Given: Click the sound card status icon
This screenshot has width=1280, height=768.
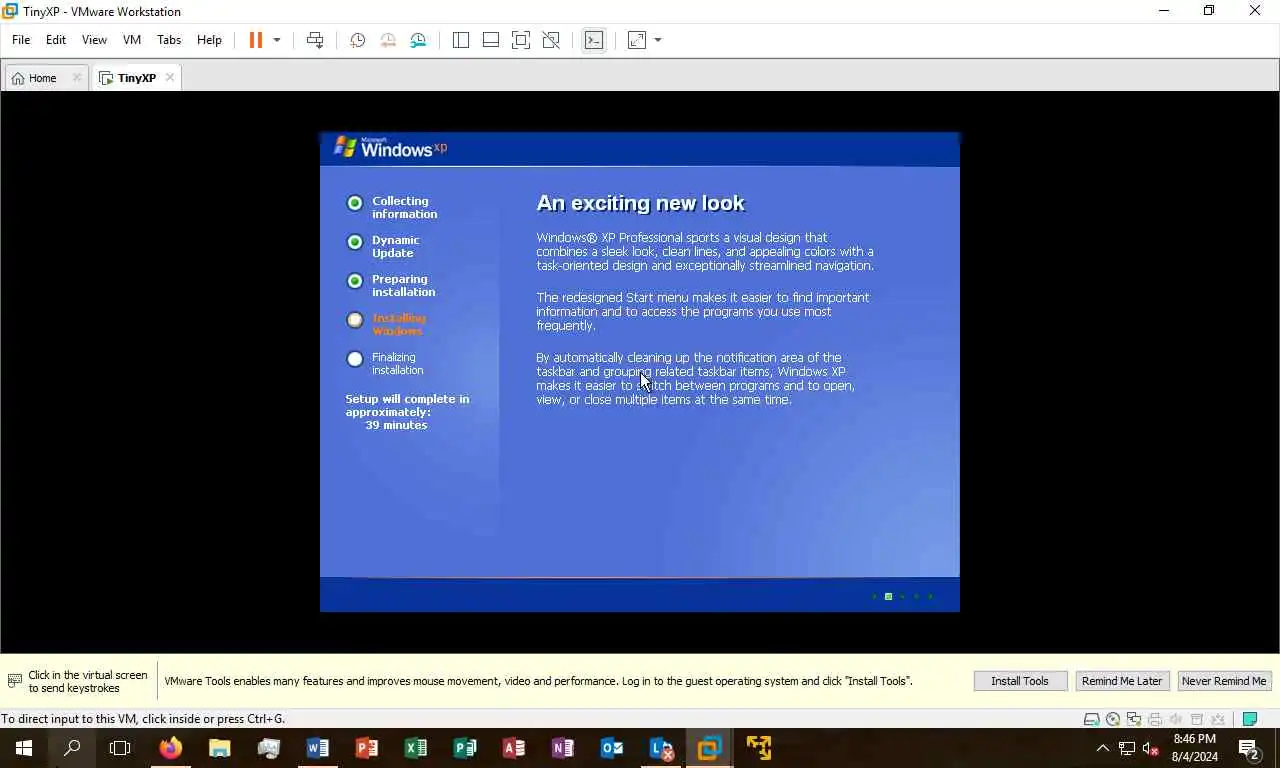Looking at the screenshot, I should [x=1176, y=719].
